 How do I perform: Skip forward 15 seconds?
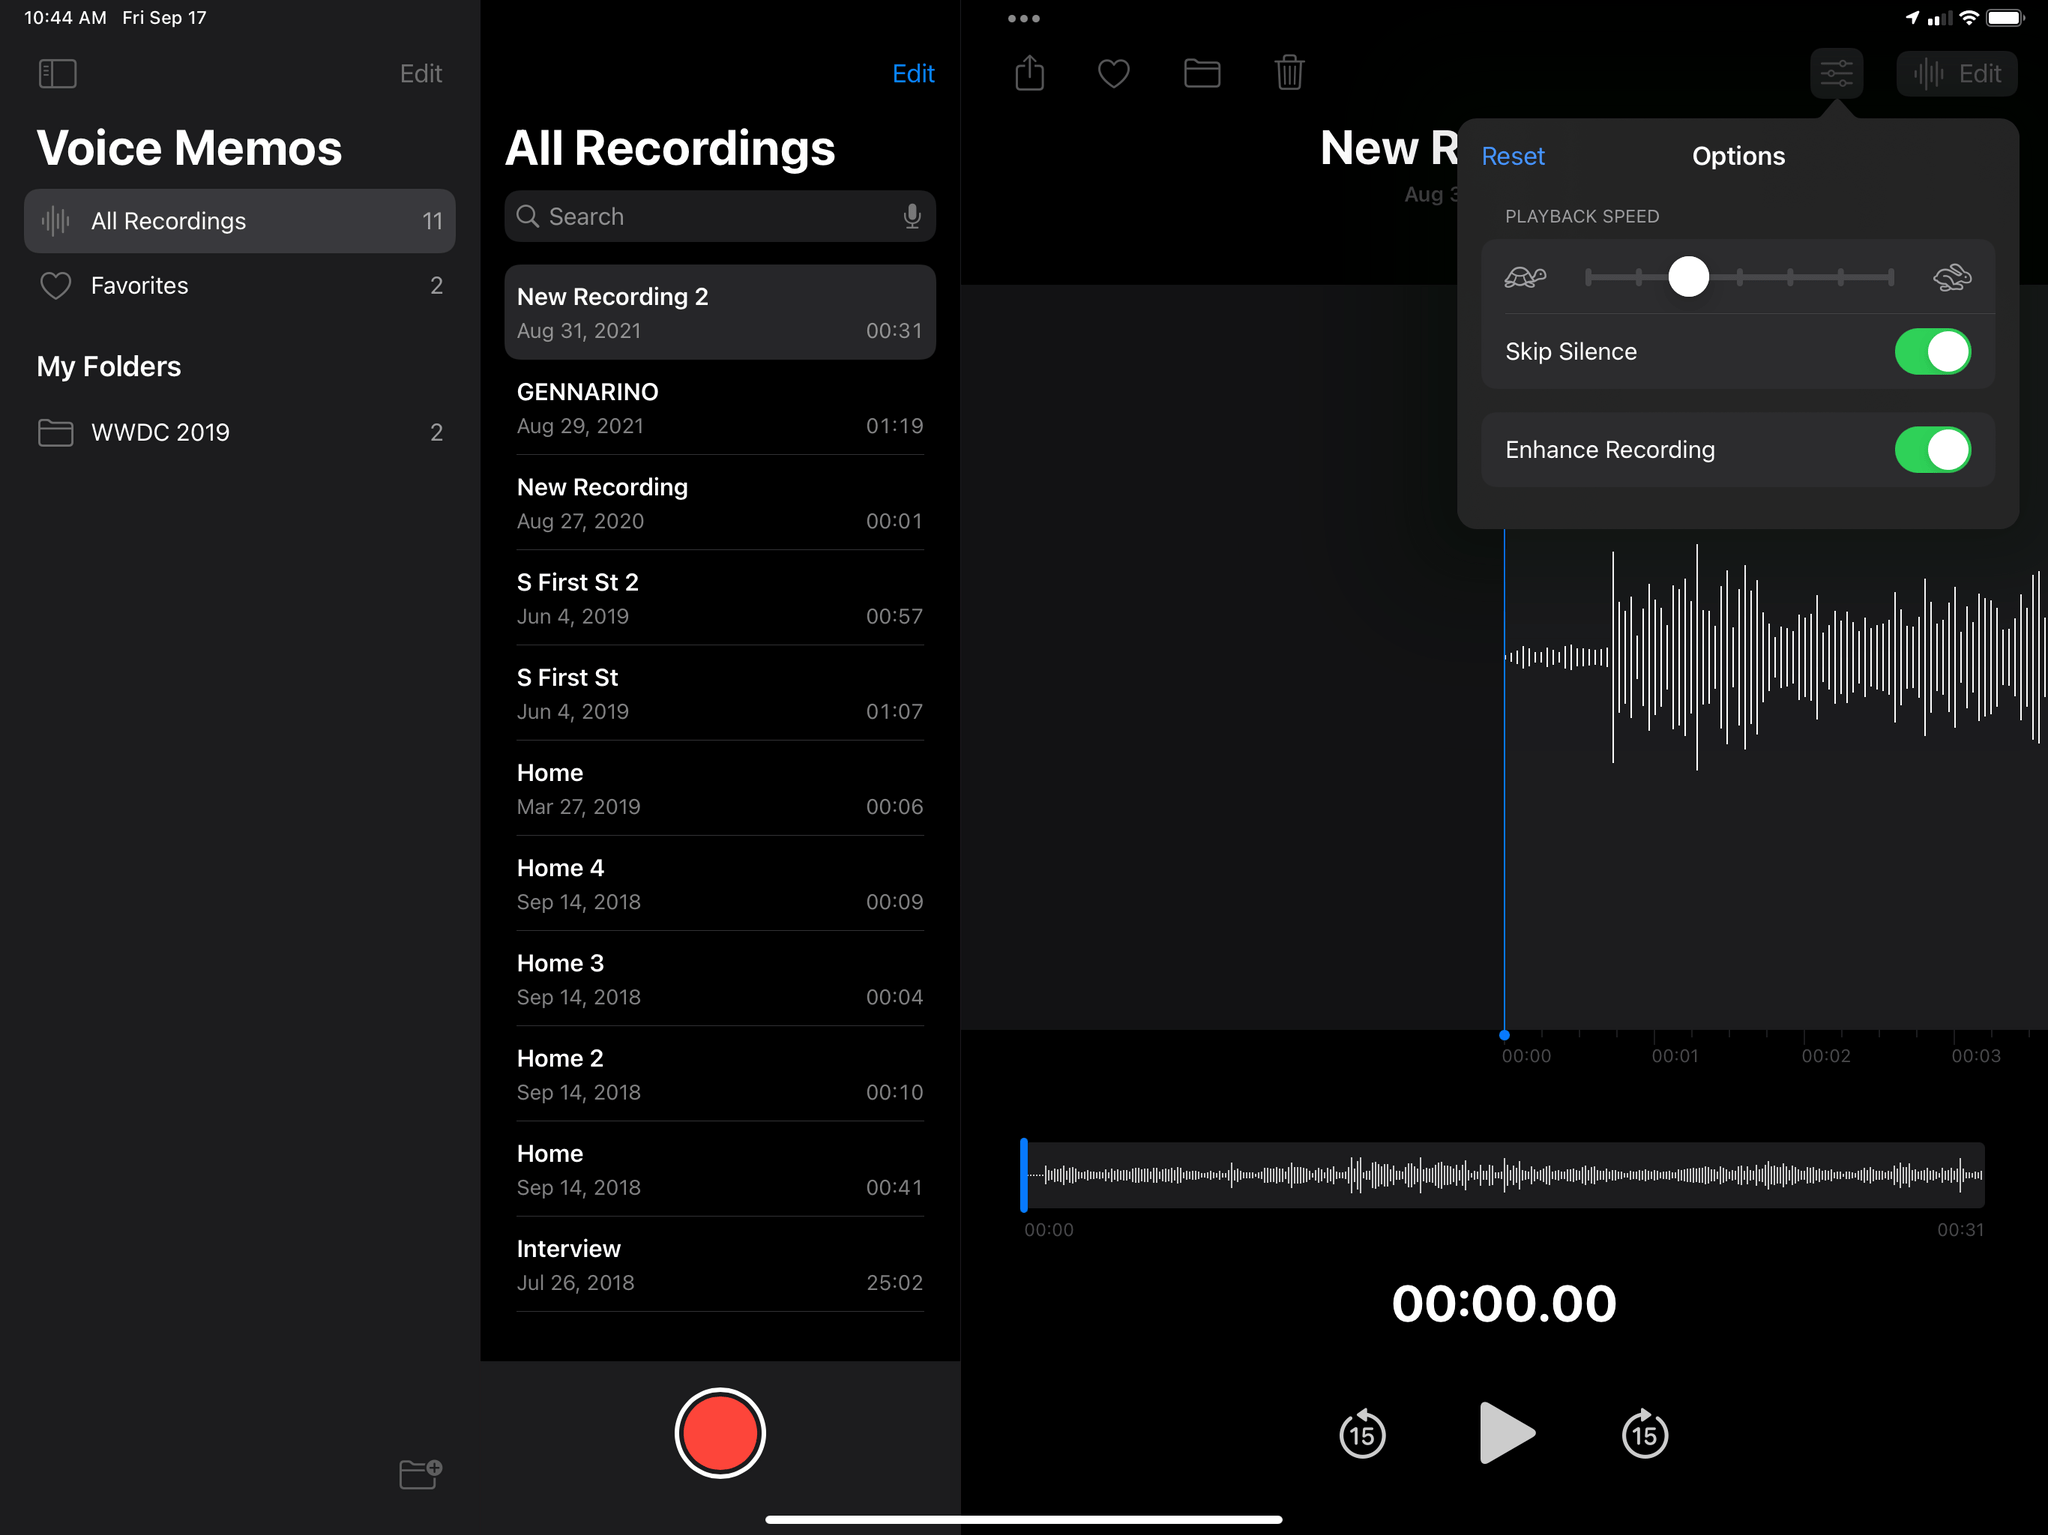tap(1644, 1433)
